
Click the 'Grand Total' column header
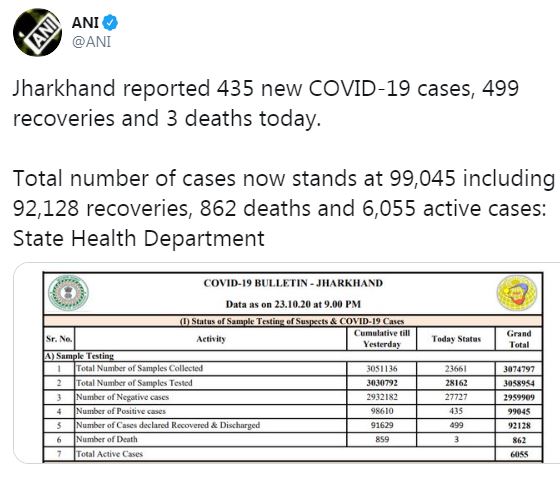(x=519, y=339)
